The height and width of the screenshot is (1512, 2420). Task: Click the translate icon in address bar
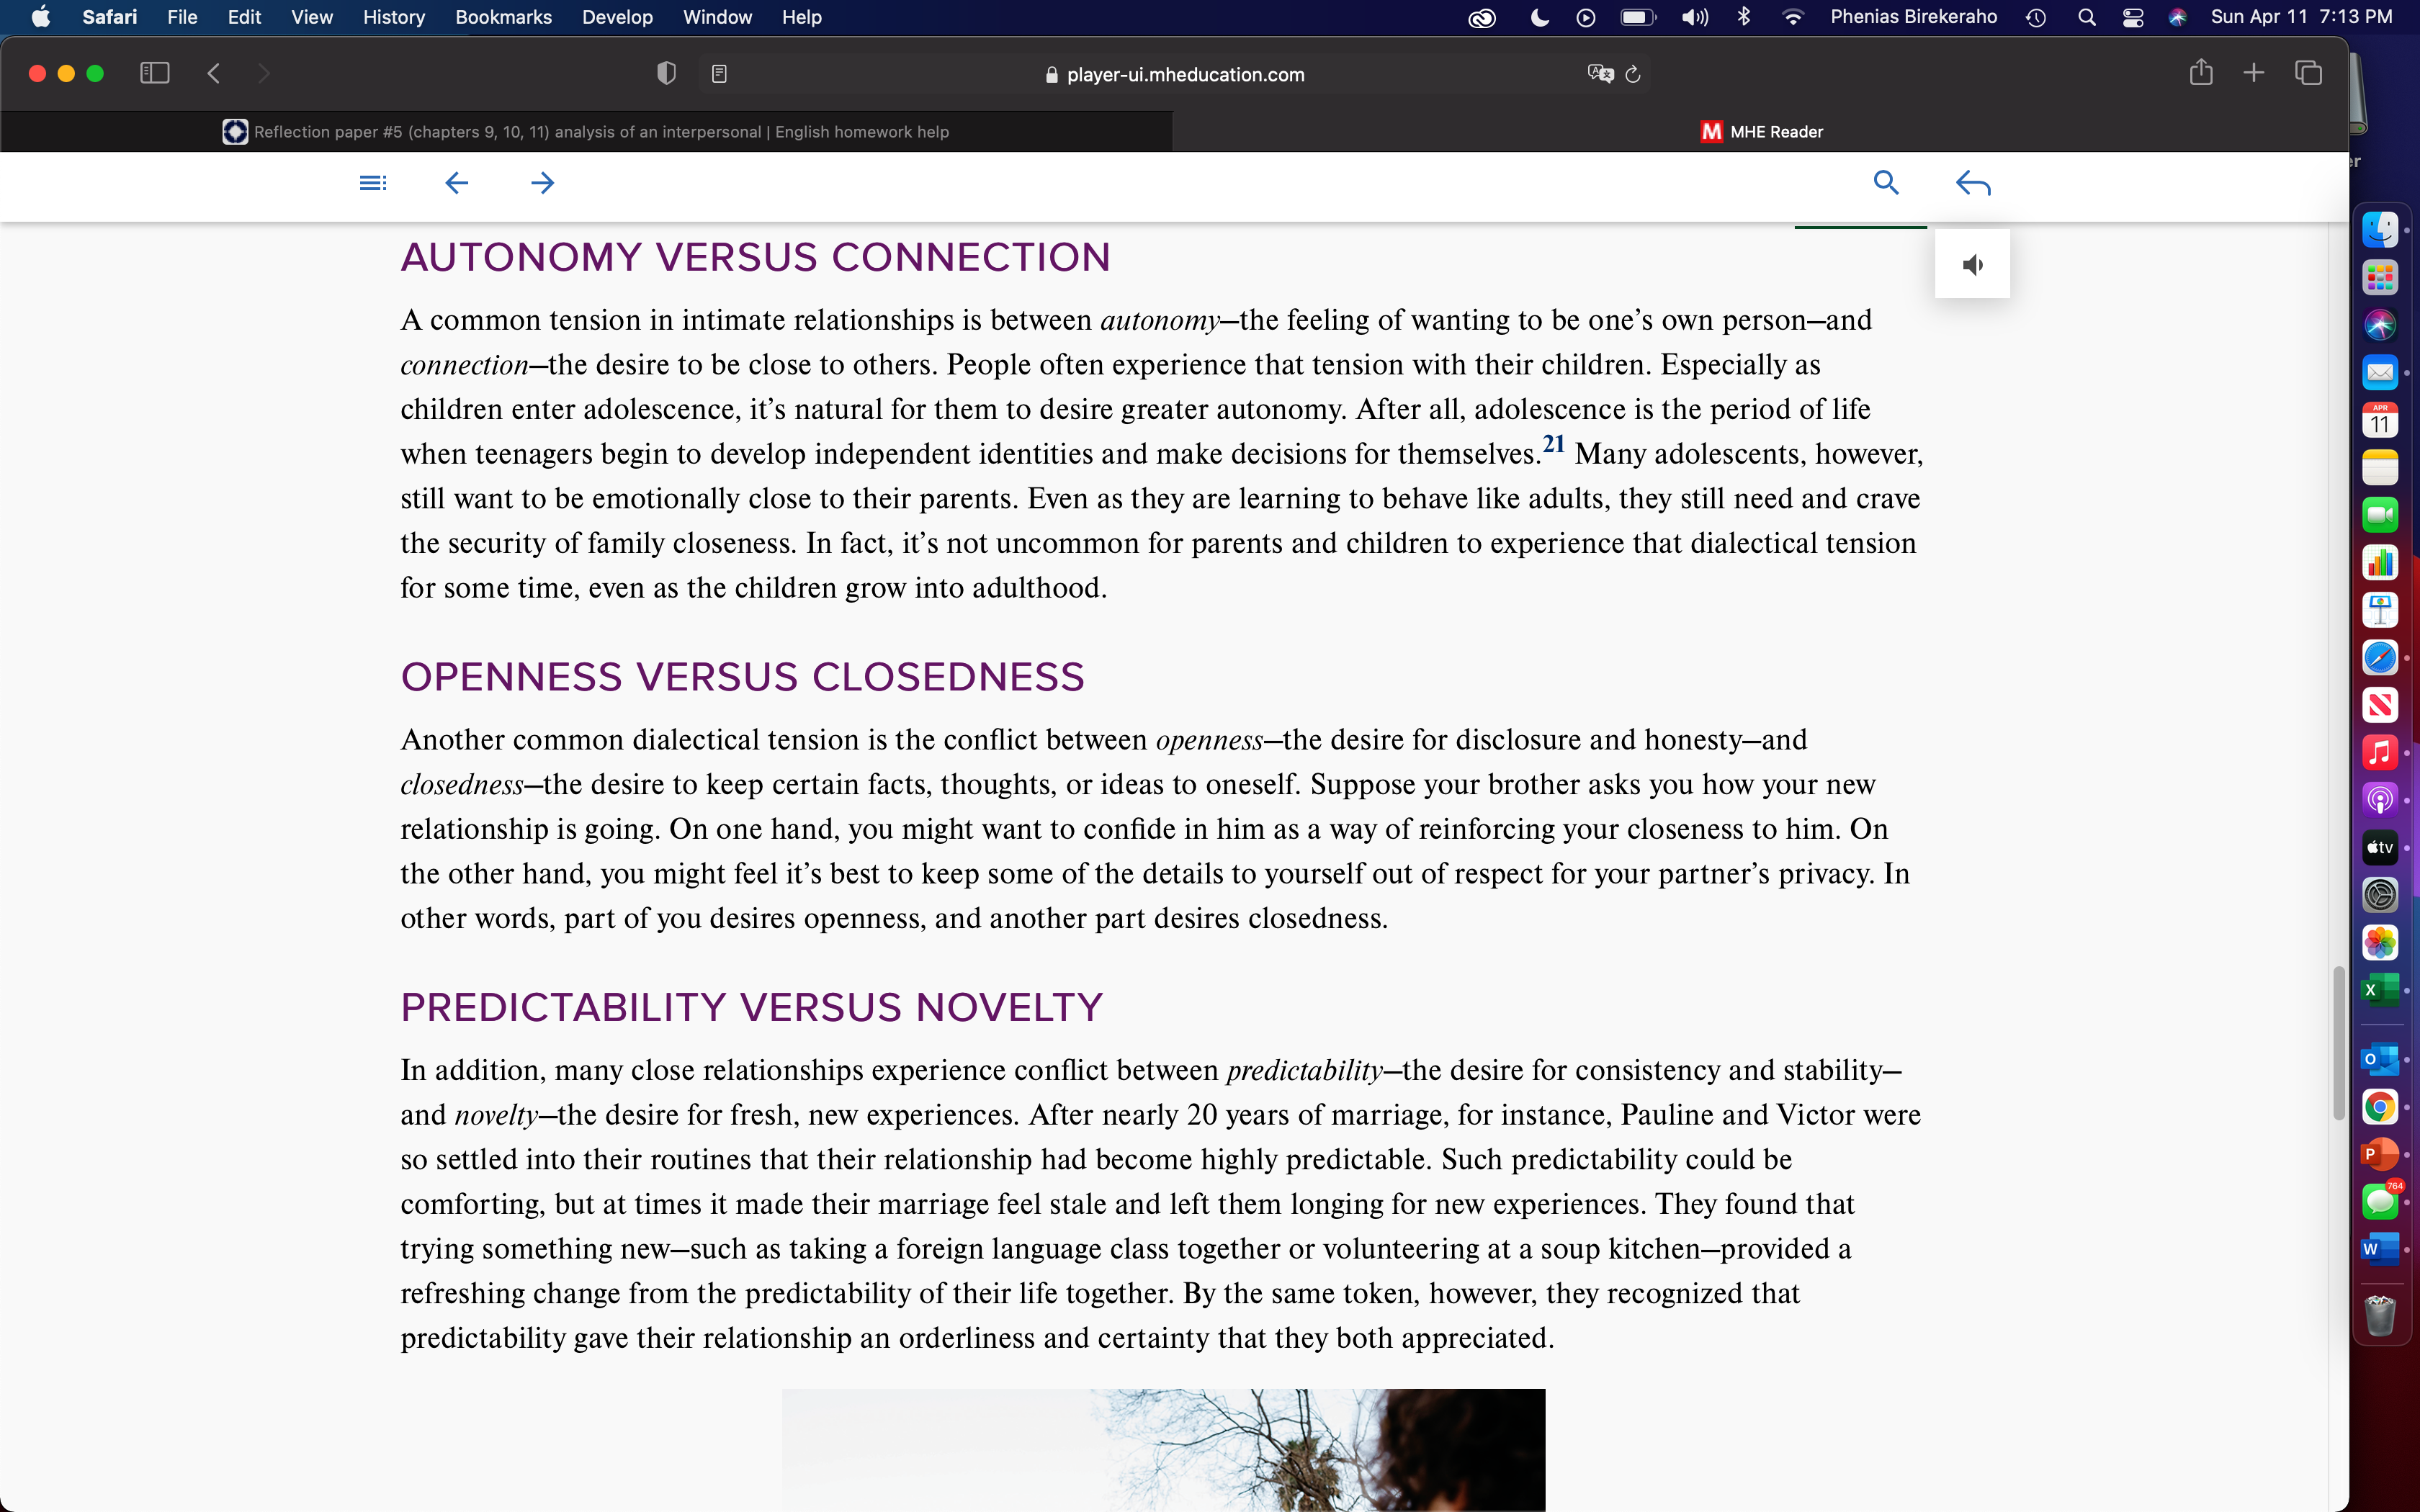(x=1600, y=74)
